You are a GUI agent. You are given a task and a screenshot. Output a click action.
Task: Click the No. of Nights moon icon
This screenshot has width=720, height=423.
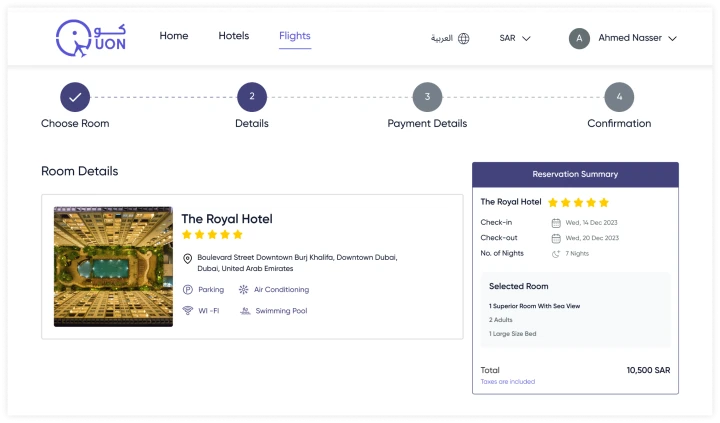[x=556, y=254]
